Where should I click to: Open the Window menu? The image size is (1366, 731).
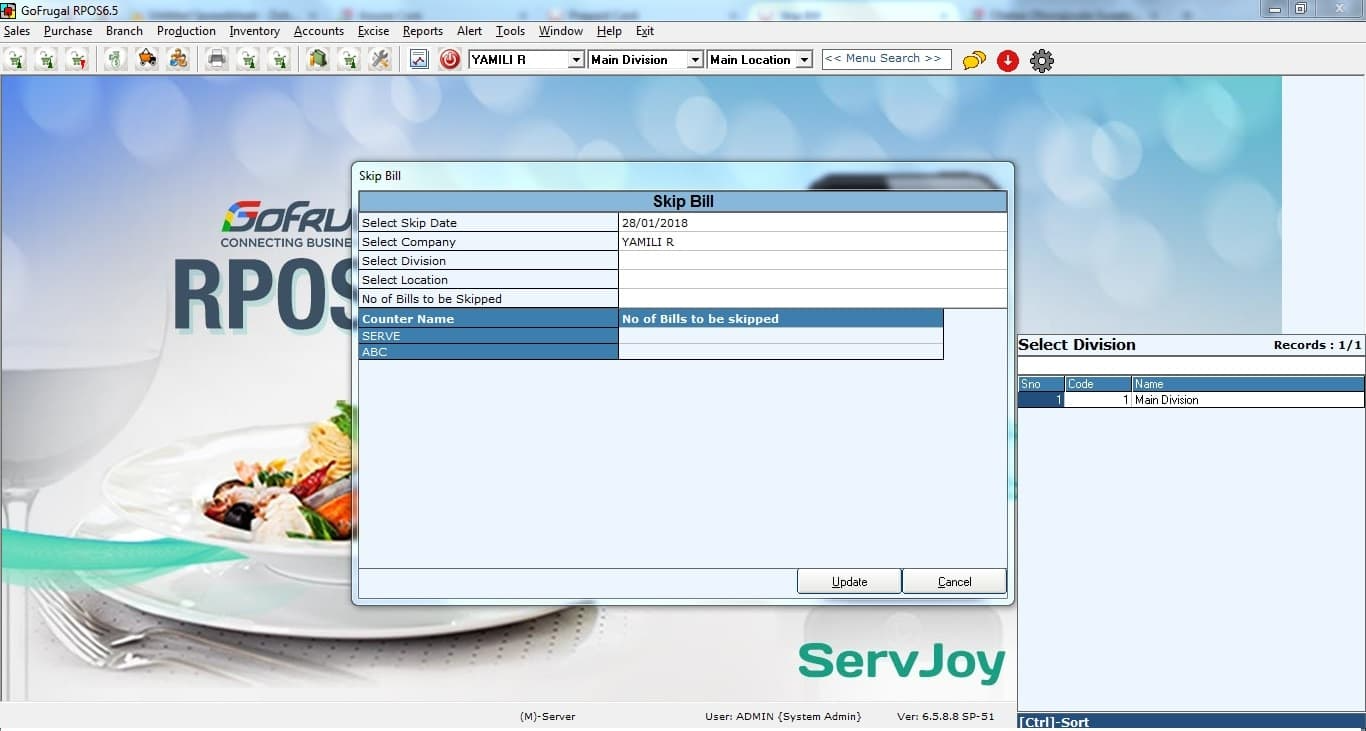pos(560,31)
